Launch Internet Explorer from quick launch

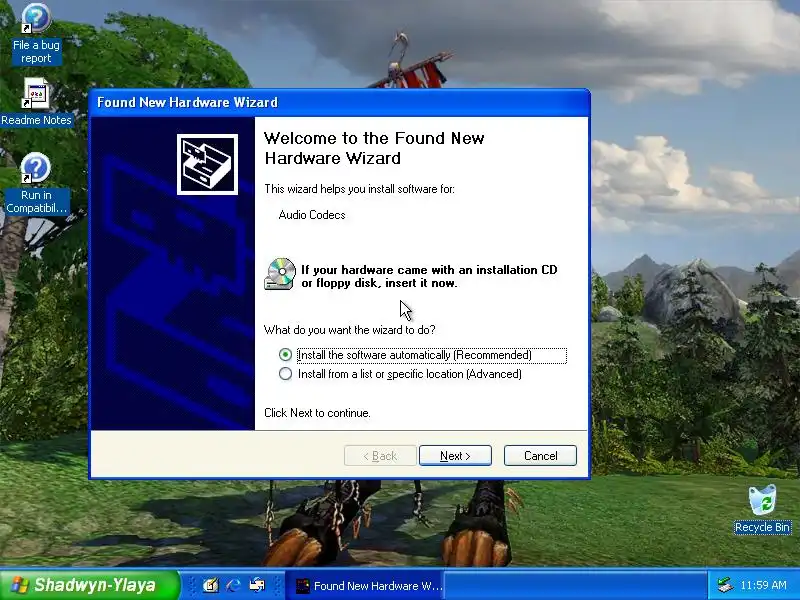[x=233, y=585]
